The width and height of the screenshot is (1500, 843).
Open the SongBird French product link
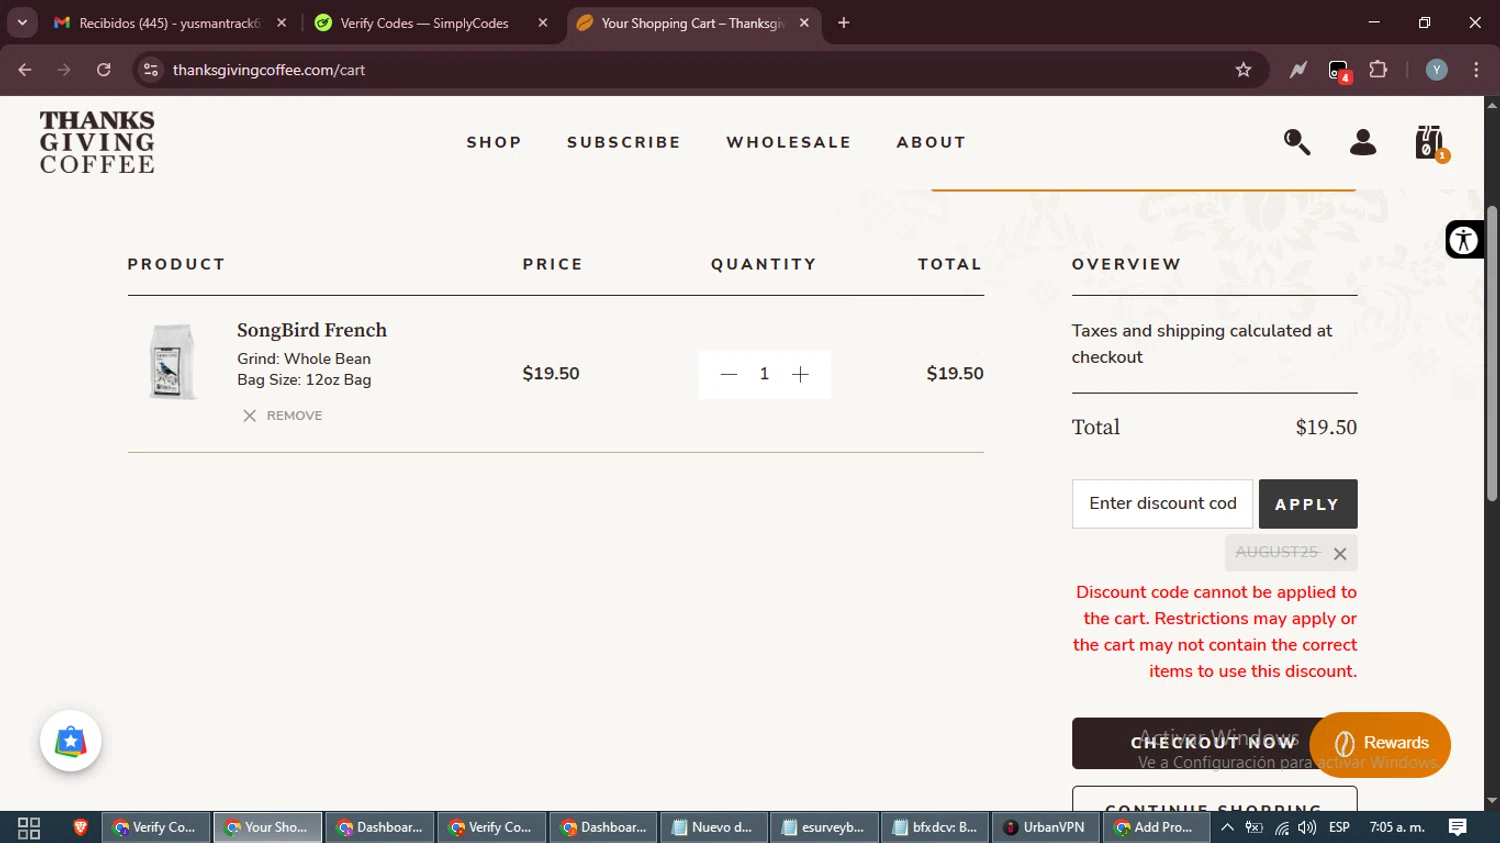click(312, 330)
